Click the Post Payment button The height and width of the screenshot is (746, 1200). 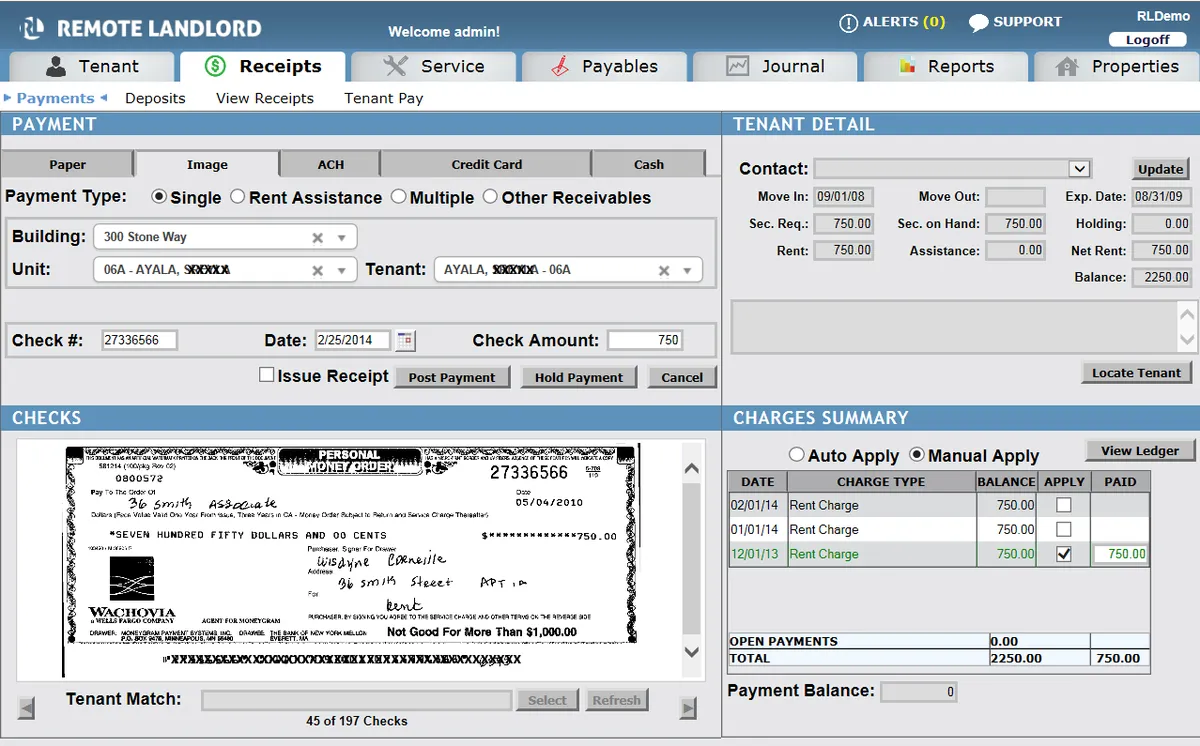[452, 377]
